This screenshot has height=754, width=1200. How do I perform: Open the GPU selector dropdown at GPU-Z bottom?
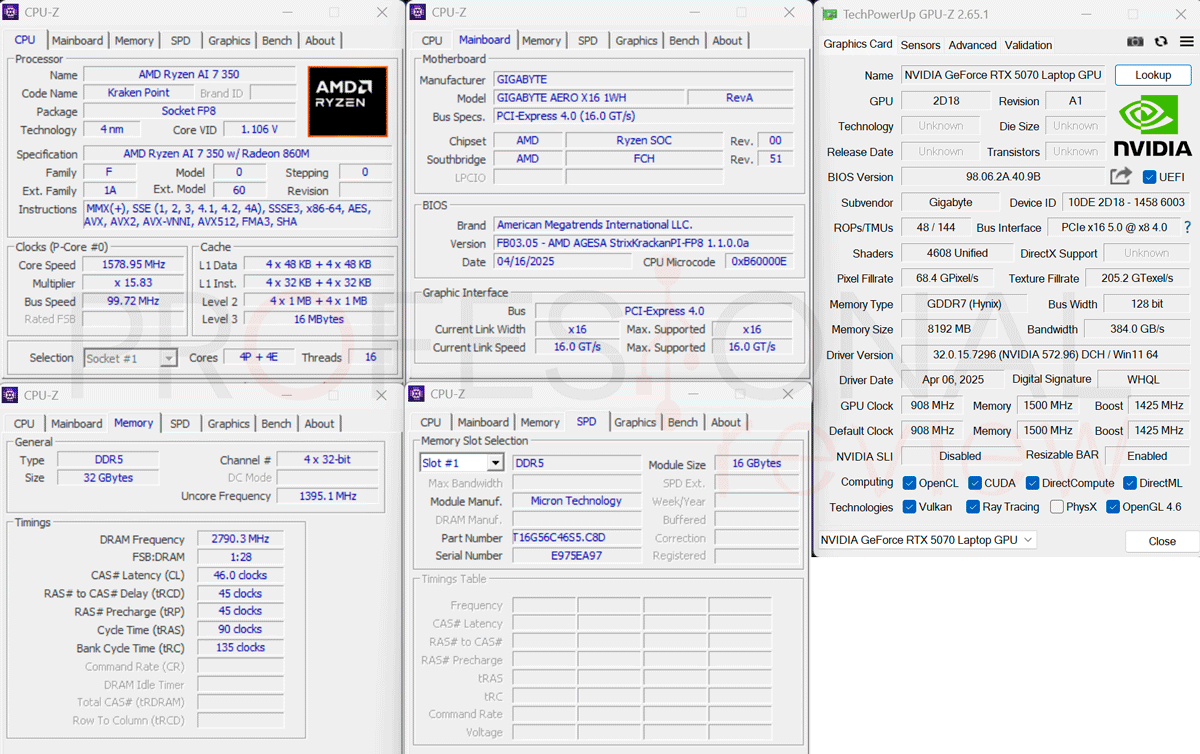coord(927,540)
